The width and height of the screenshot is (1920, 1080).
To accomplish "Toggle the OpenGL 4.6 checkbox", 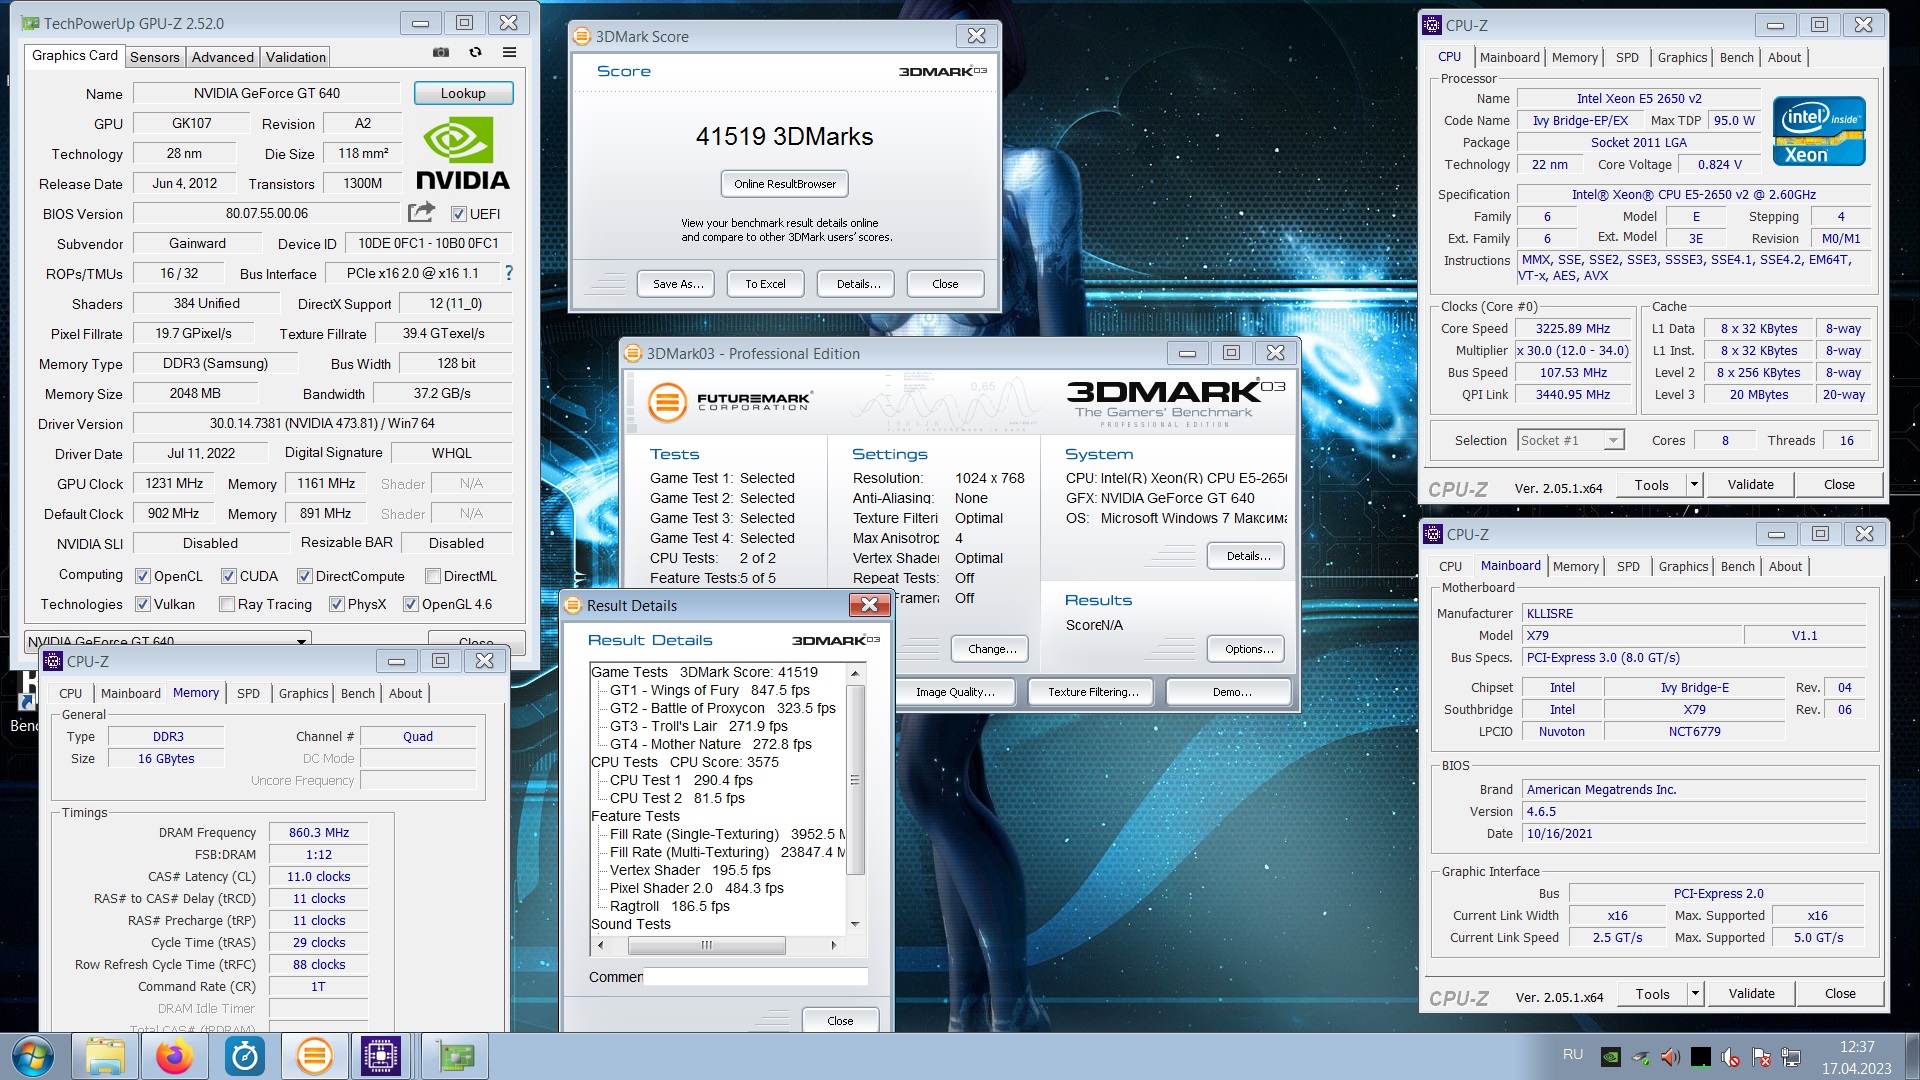I will click(411, 604).
